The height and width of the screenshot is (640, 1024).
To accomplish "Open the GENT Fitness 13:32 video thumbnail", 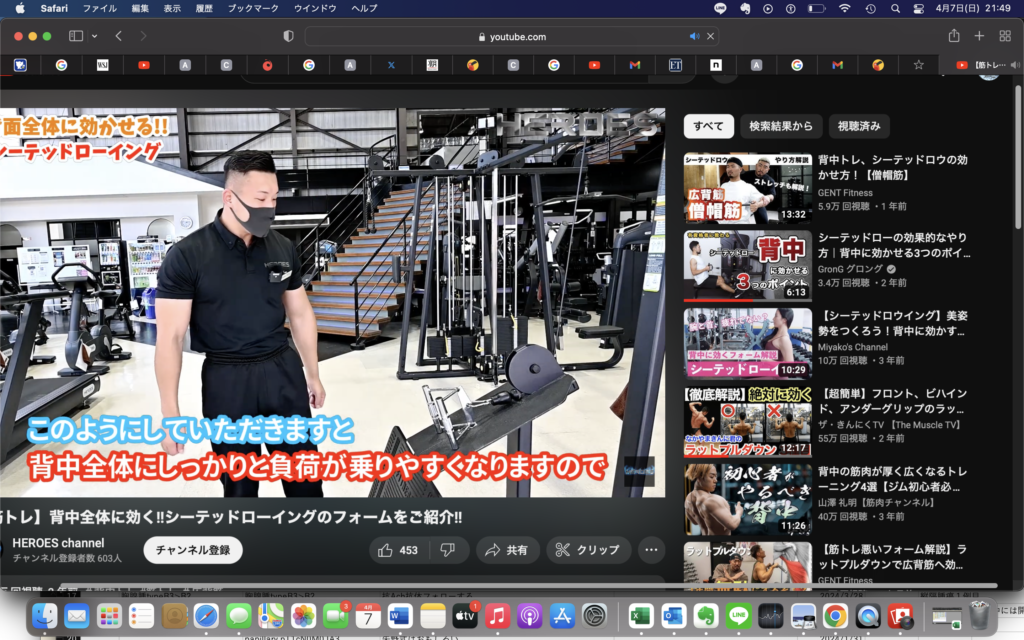I will pos(747,188).
